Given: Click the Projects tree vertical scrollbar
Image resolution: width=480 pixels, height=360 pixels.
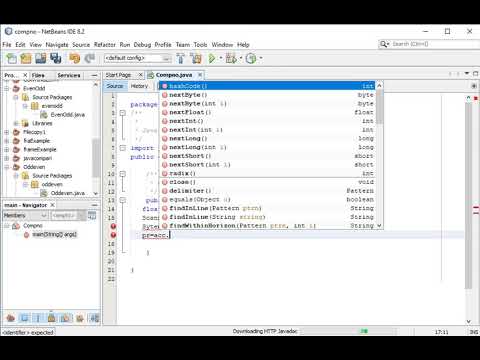Looking at the screenshot, I should pos(96,157).
